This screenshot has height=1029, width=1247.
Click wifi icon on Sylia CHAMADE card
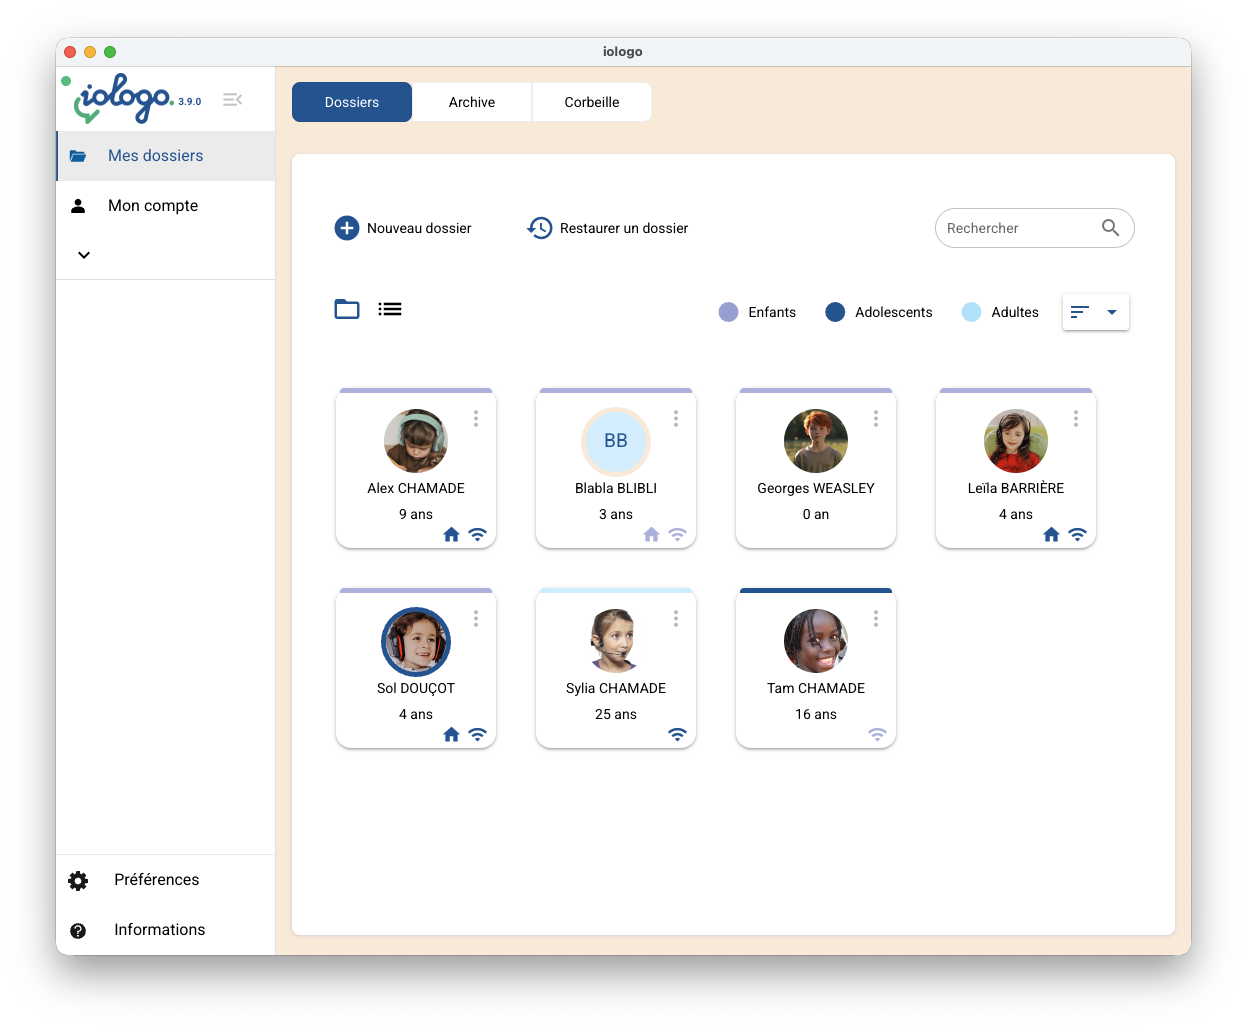coord(677,735)
